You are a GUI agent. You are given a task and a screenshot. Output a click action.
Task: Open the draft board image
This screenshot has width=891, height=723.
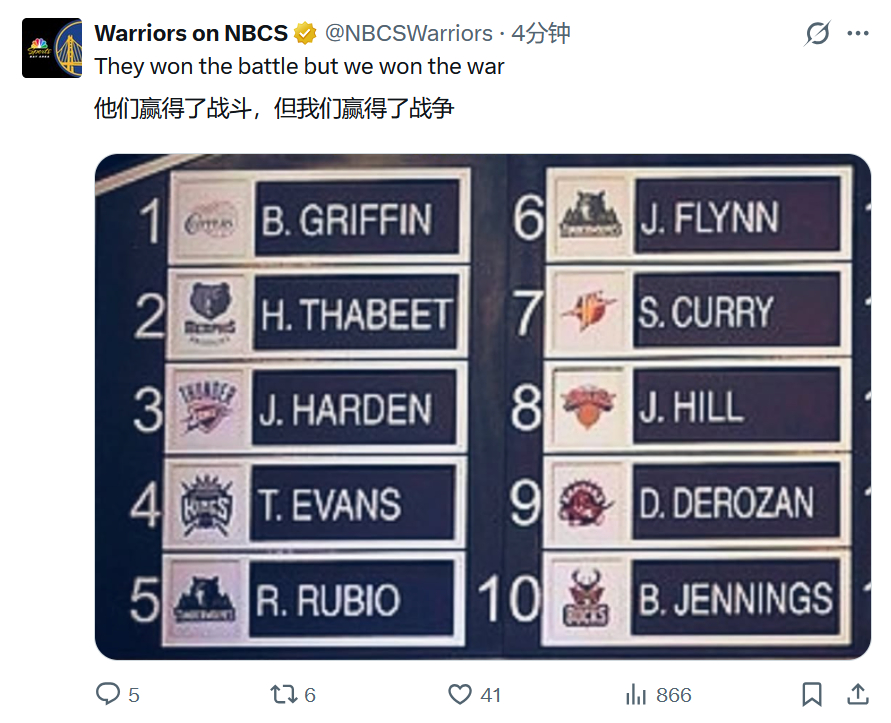click(x=483, y=406)
